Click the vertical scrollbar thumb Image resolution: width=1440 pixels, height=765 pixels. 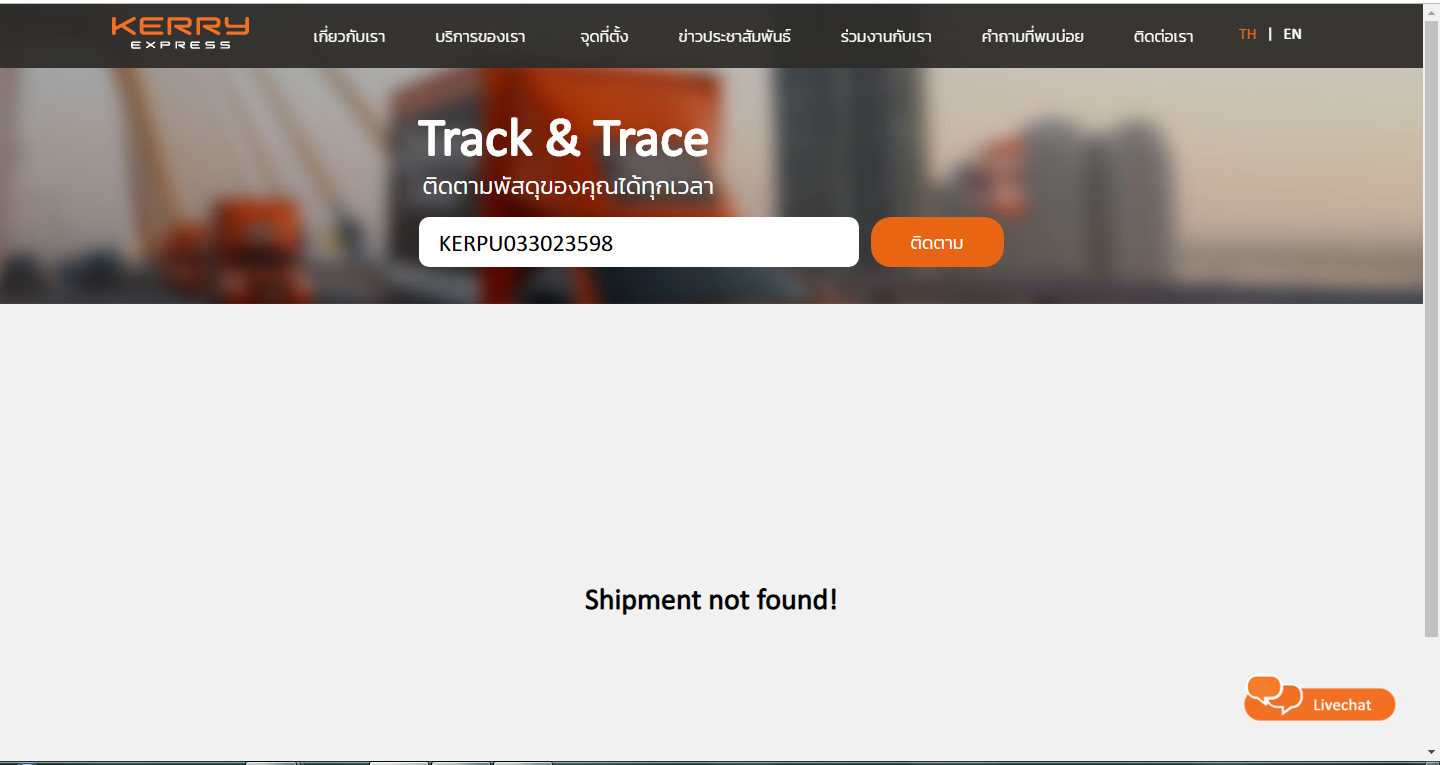click(x=1431, y=328)
